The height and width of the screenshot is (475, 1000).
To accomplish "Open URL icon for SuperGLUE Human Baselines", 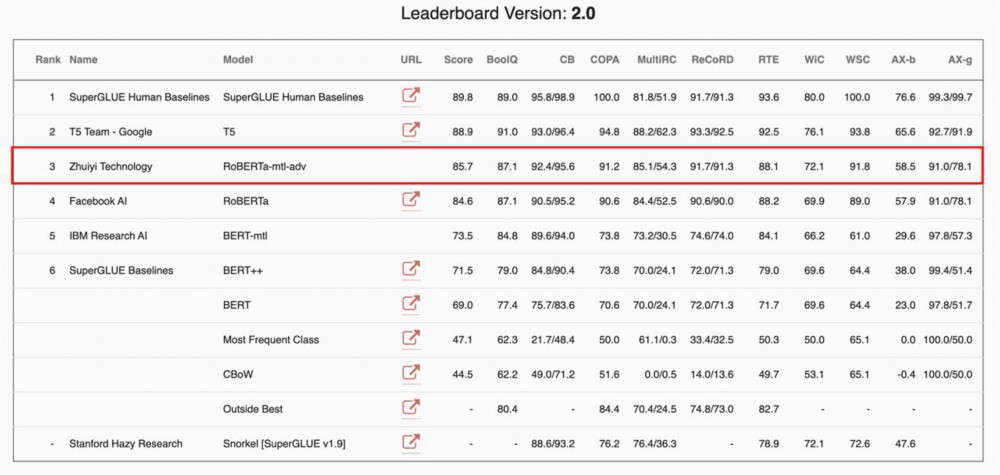I will 411,97.
